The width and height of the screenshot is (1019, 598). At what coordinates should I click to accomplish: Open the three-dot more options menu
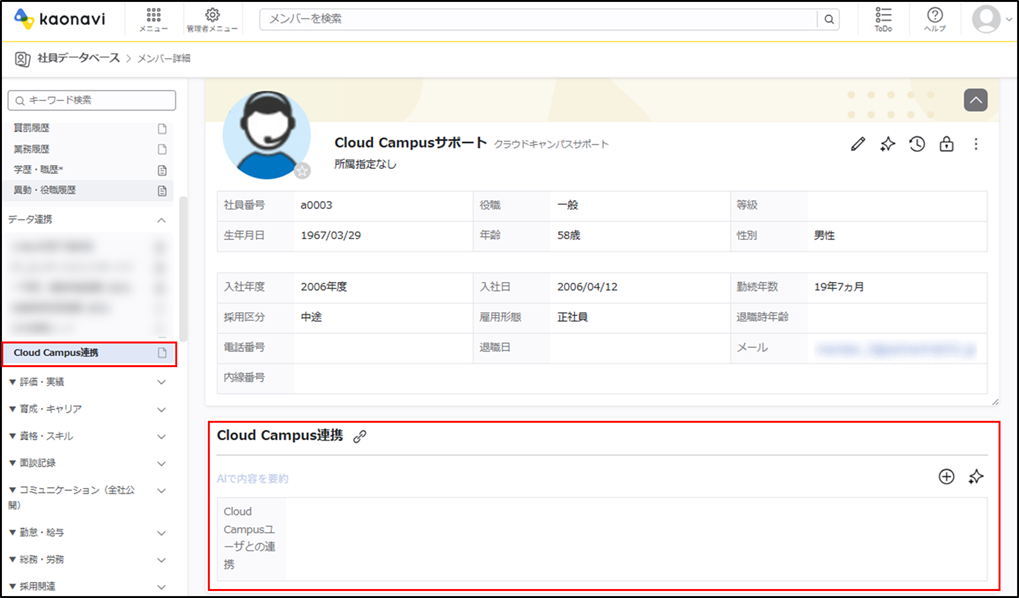975,144
